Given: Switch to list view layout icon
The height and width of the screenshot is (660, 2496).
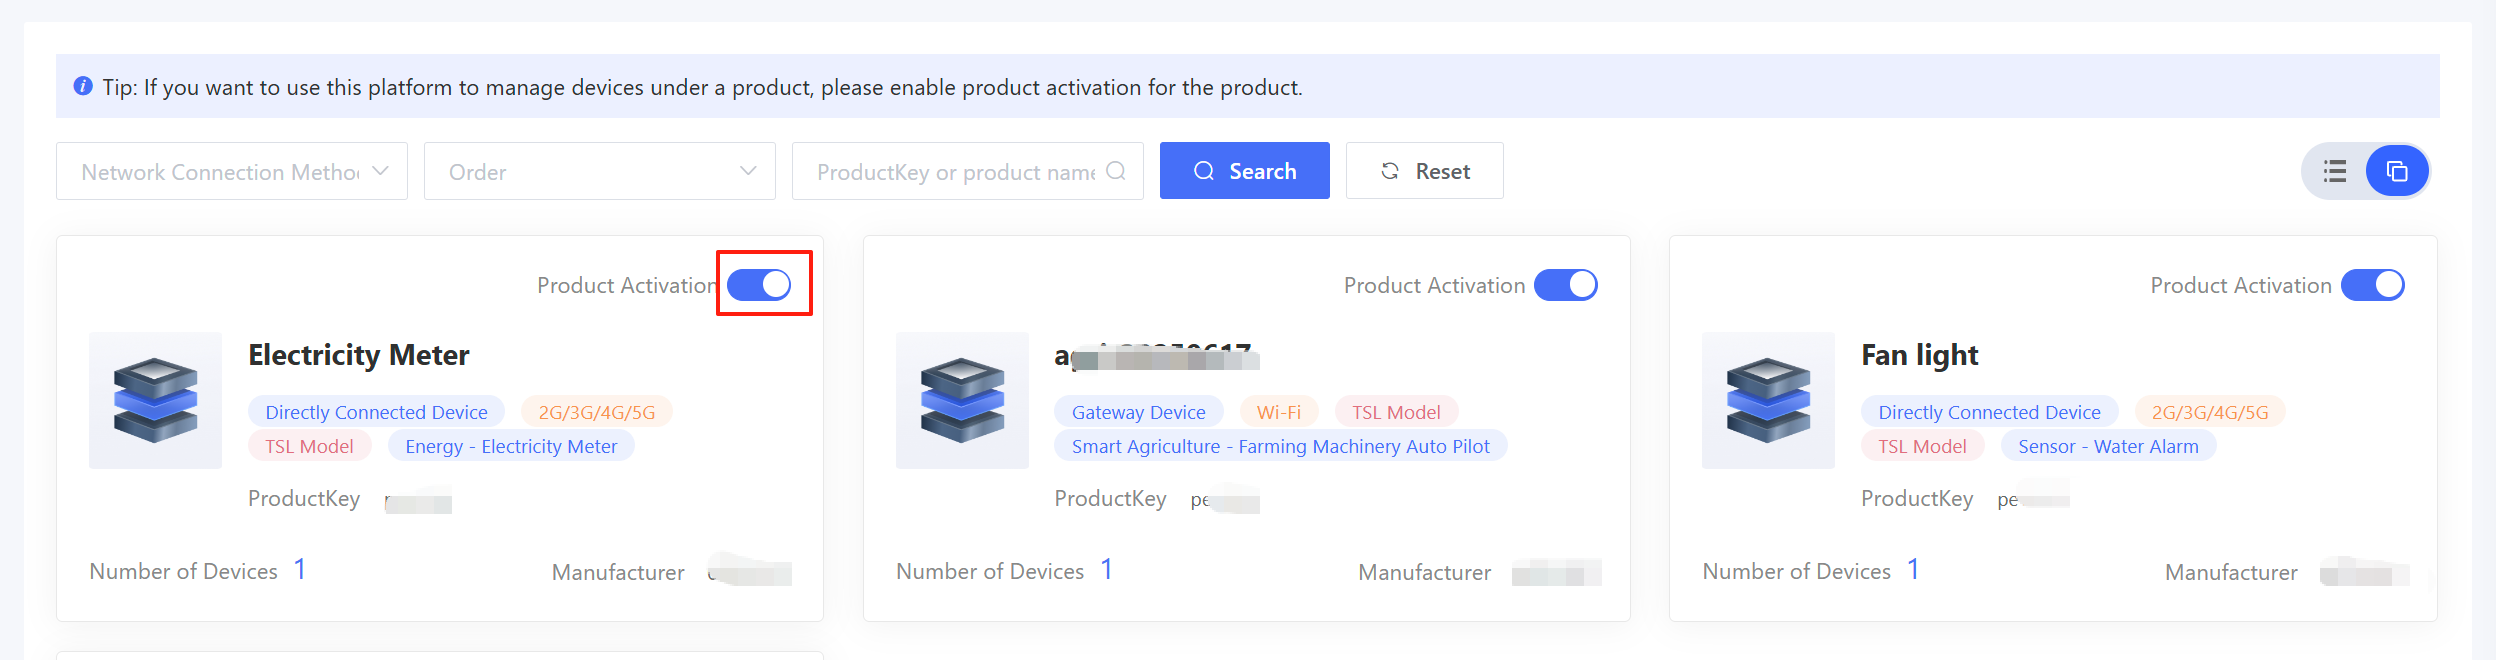Looking at the screenshot, I should click(x=2335, y=171).
